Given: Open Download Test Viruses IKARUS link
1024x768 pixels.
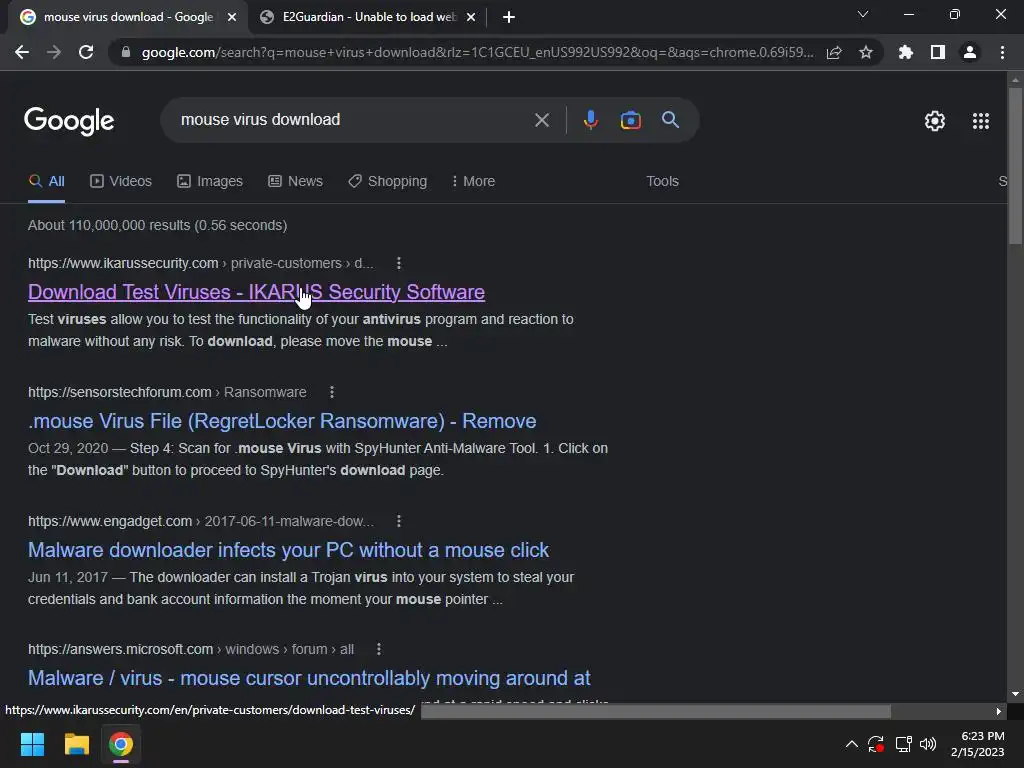Looking at the screenshot, I should click(x=256, y=292).
